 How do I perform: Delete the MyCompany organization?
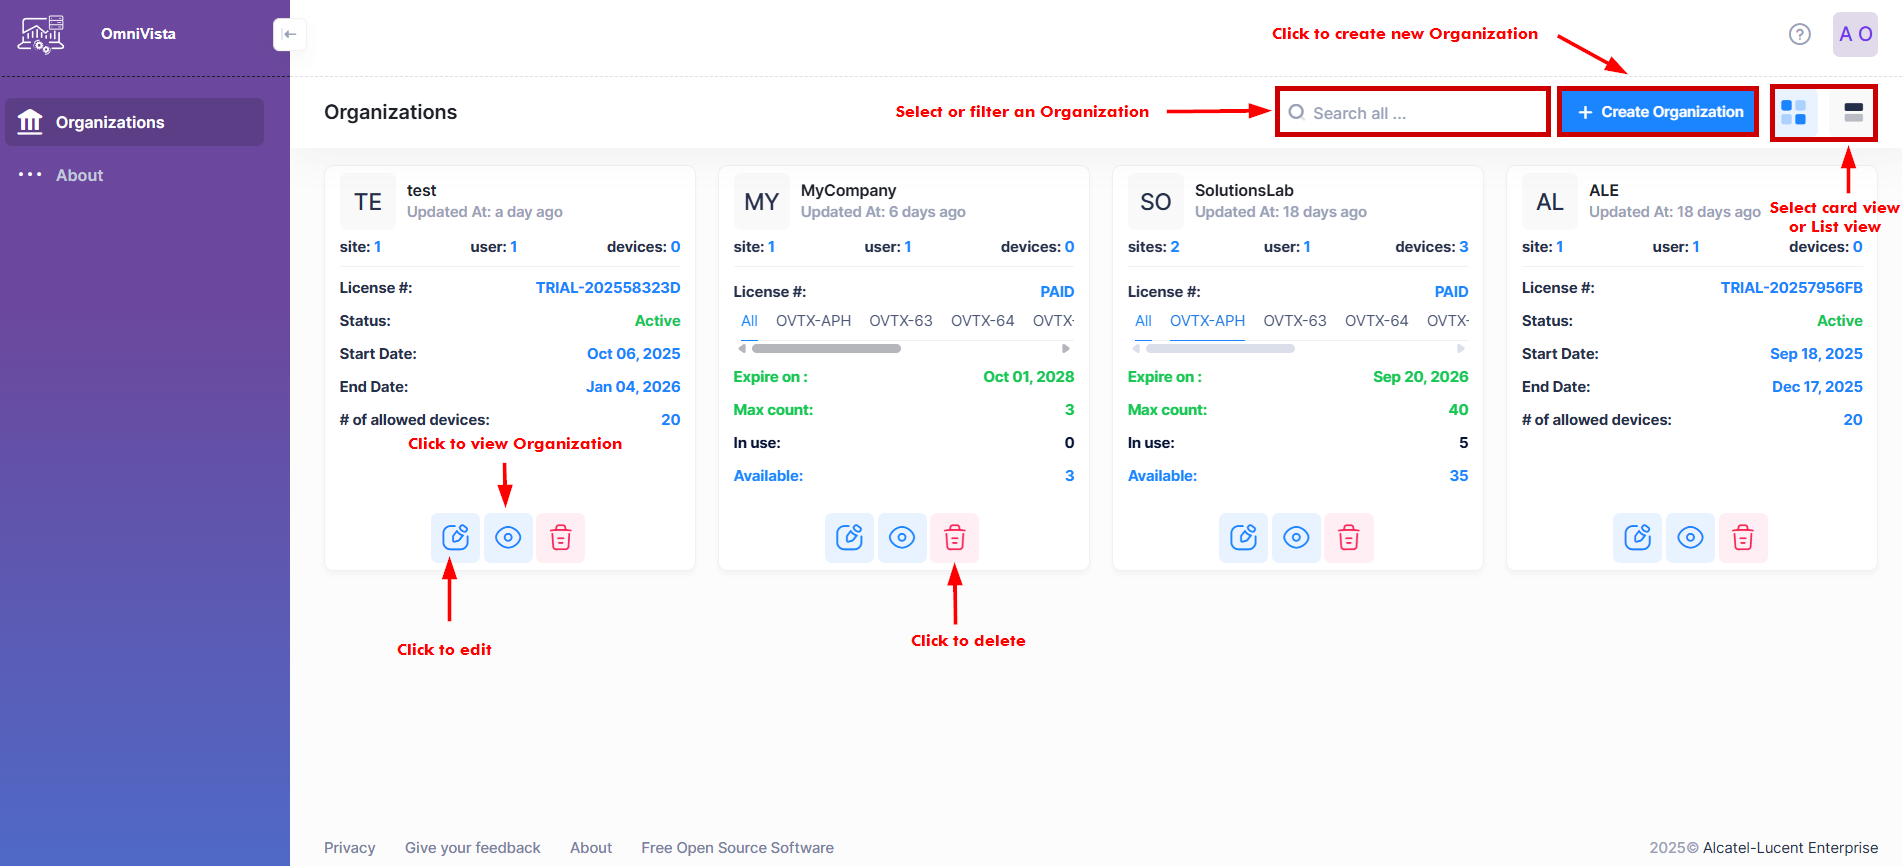(955, 538)
